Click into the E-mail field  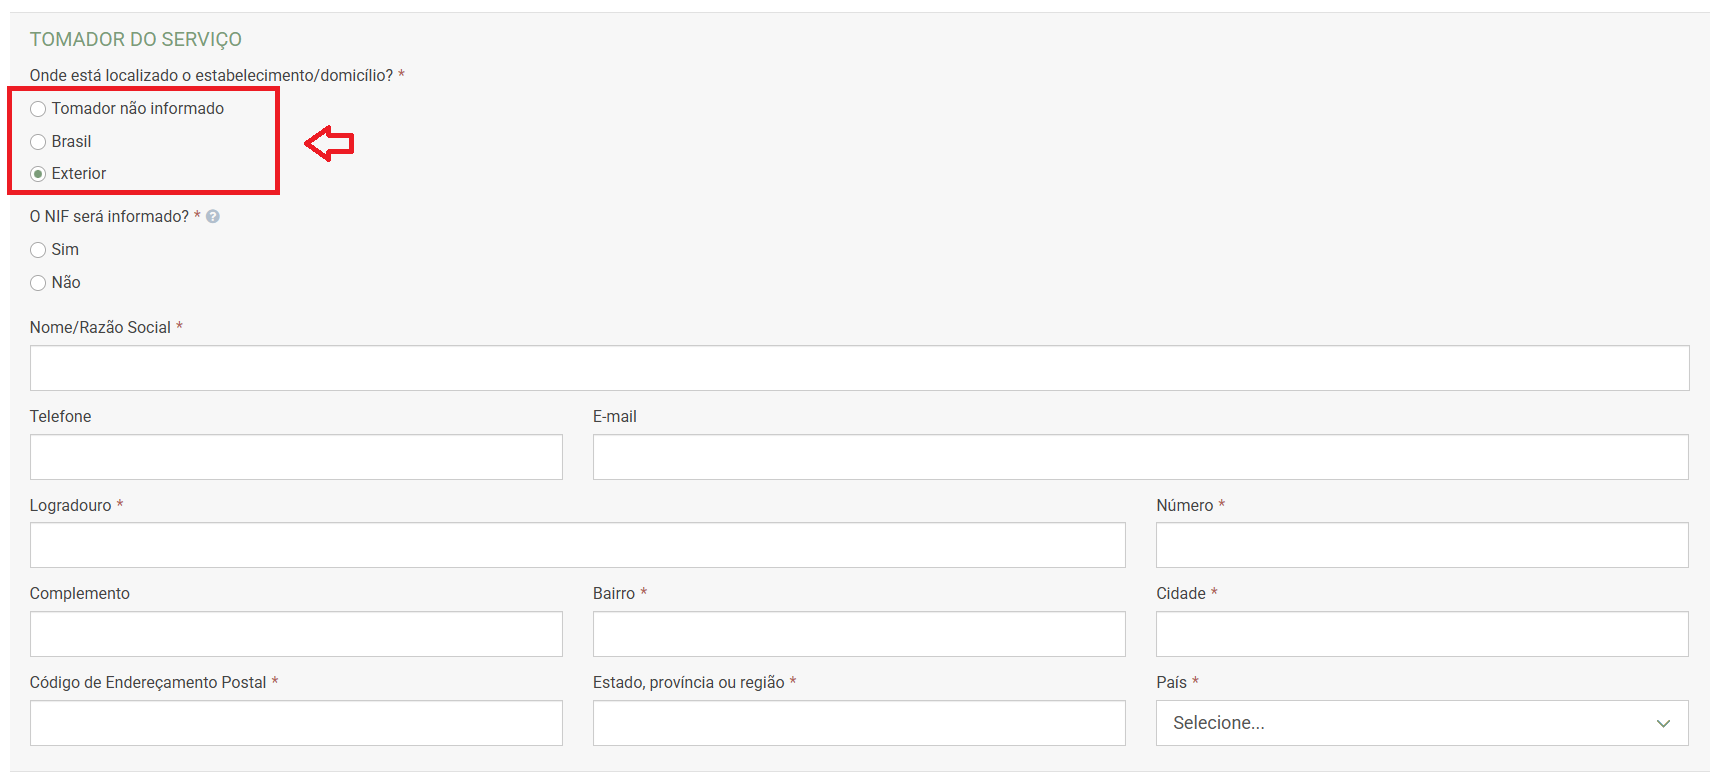1140,457
